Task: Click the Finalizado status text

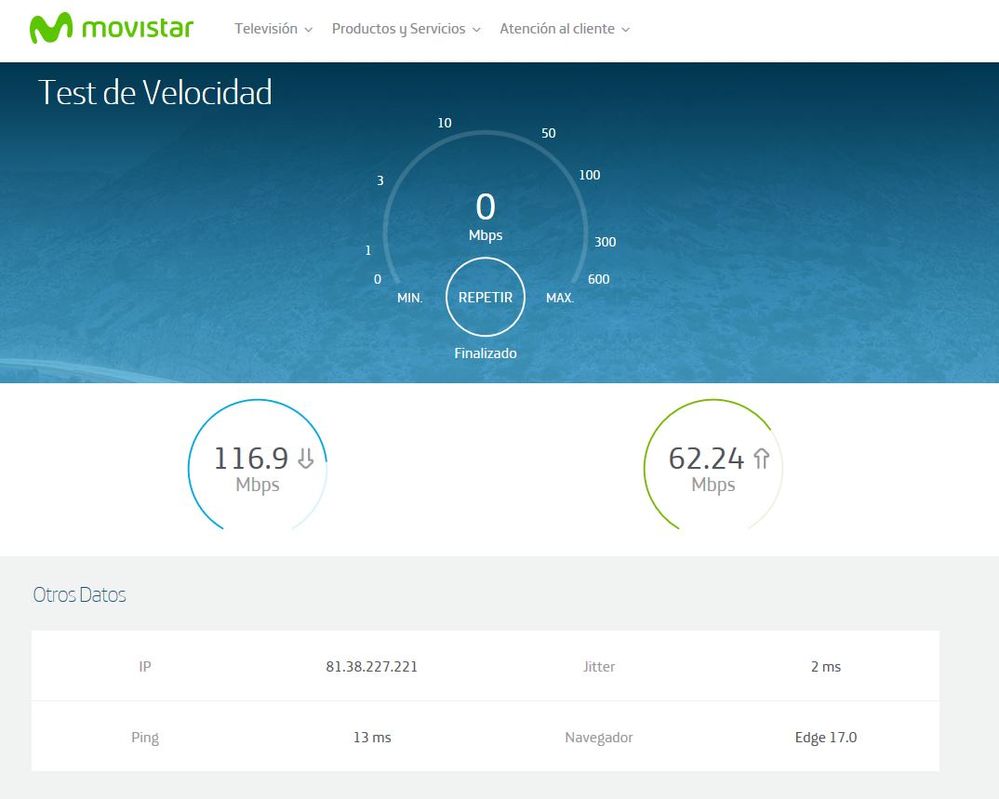Action: tap(485, 353)
